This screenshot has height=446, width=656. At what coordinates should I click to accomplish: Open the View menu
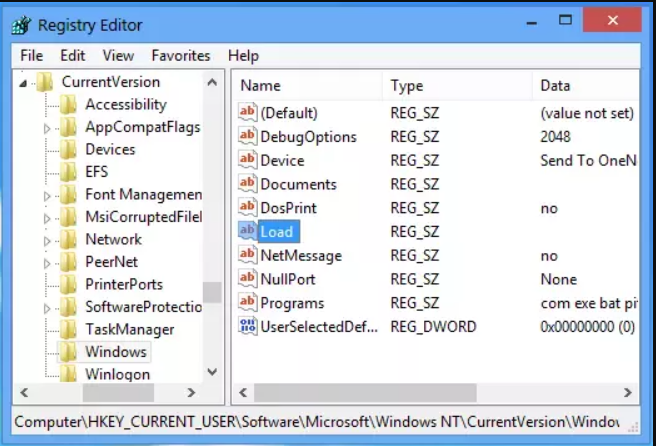click(x=118, y=56)
